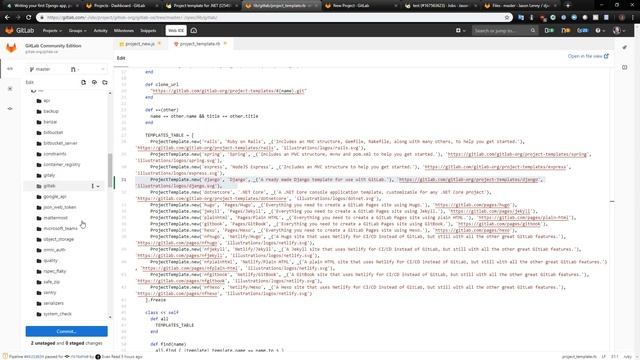The width and height of the screenshot is (640, 360).
Task: Bookmark page with the star icon
Action: coord(507,18)
